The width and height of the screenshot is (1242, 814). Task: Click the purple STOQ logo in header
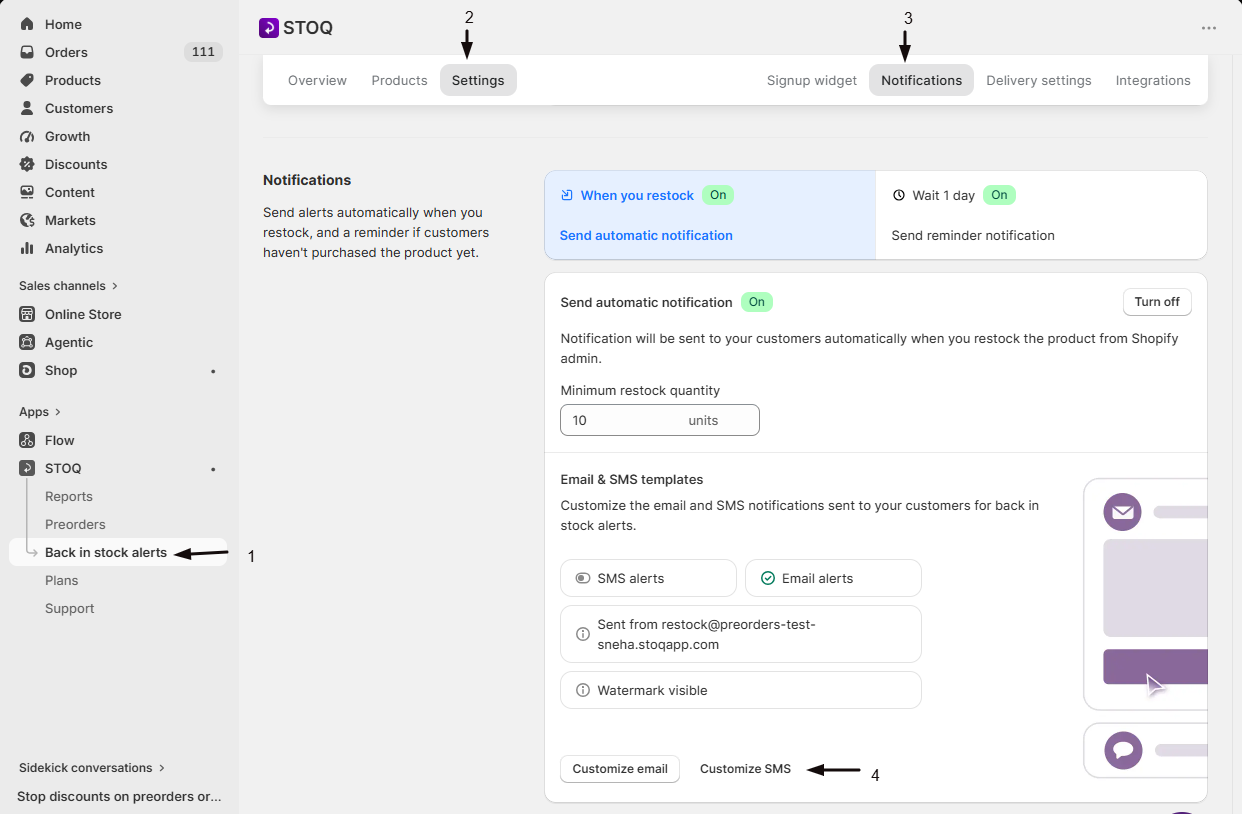268,28
